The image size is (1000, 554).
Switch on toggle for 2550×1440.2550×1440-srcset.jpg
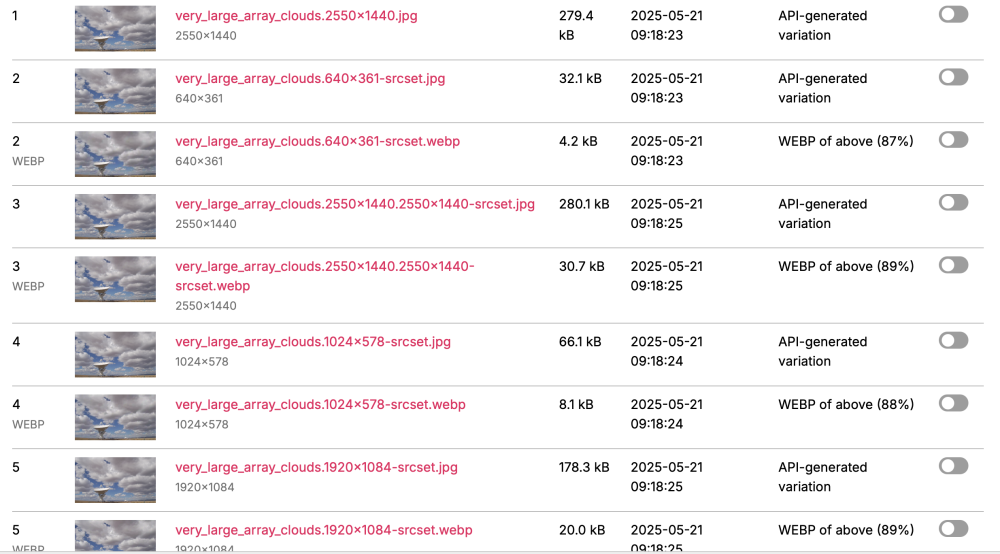(x=953, y=203)
